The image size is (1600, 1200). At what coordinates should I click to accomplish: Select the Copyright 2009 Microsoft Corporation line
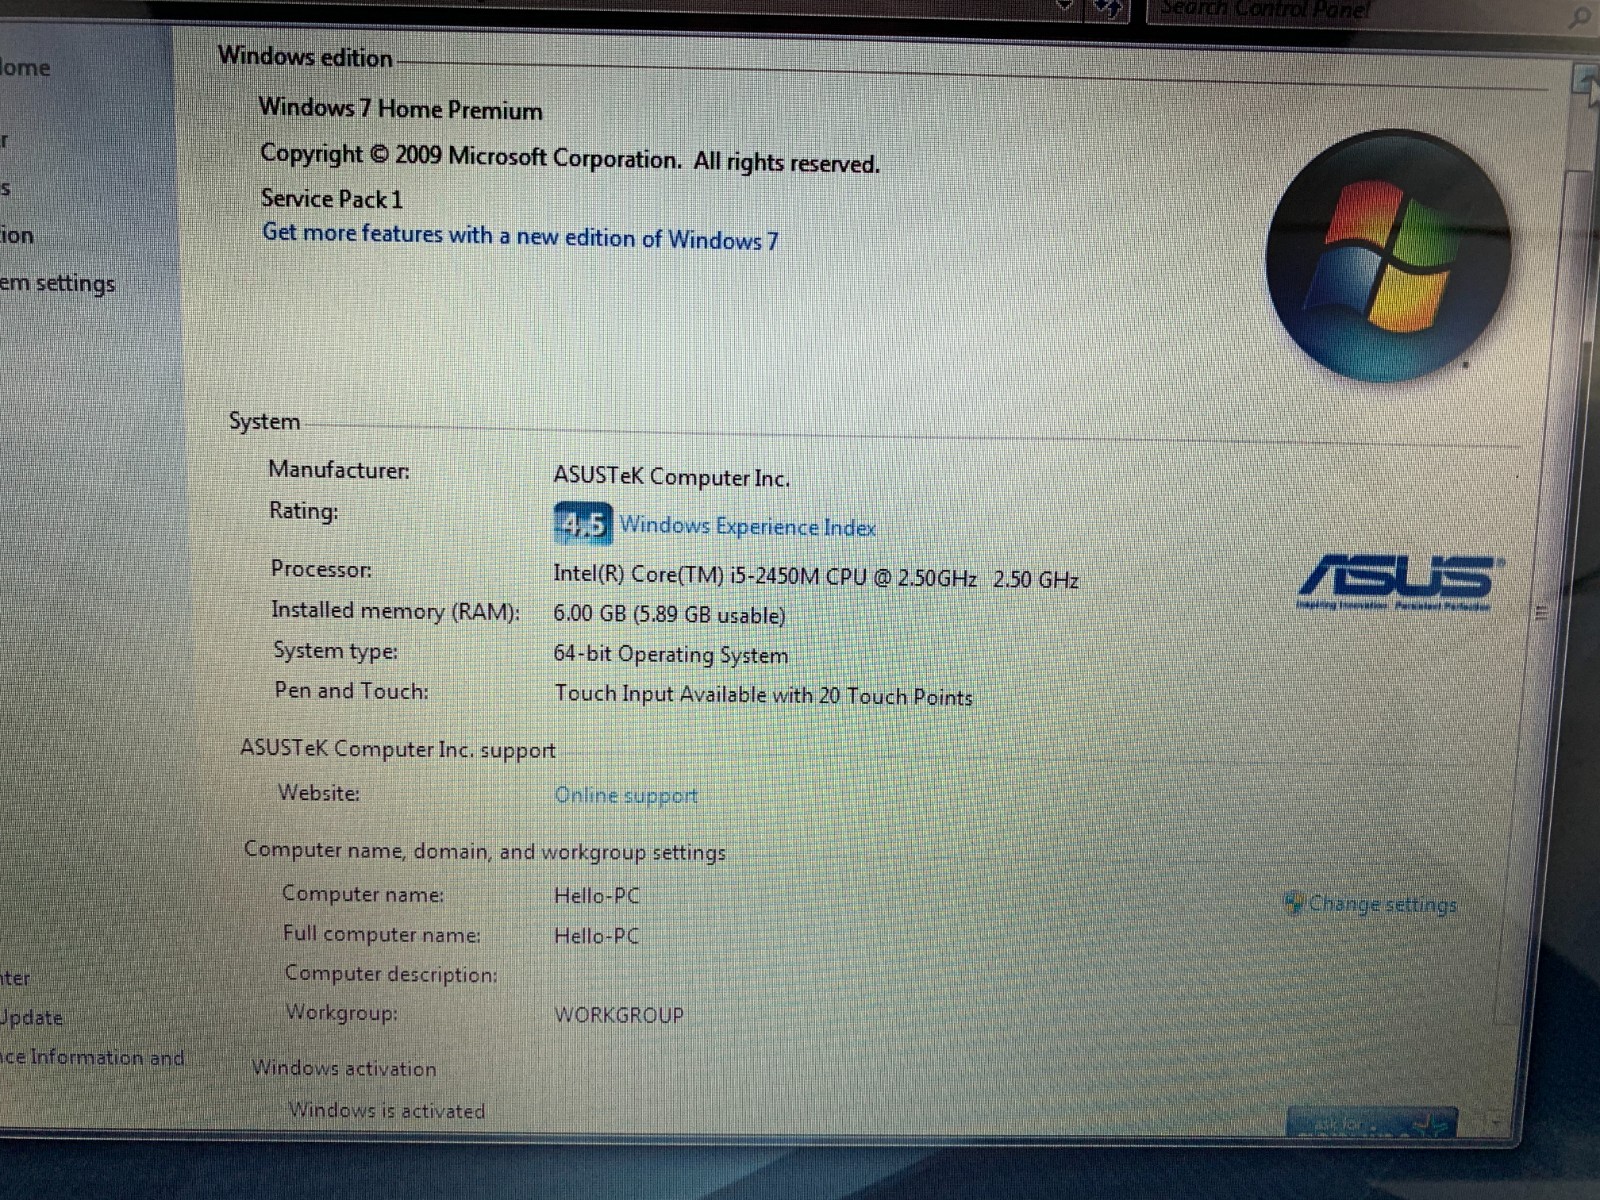tap(570, 158)
